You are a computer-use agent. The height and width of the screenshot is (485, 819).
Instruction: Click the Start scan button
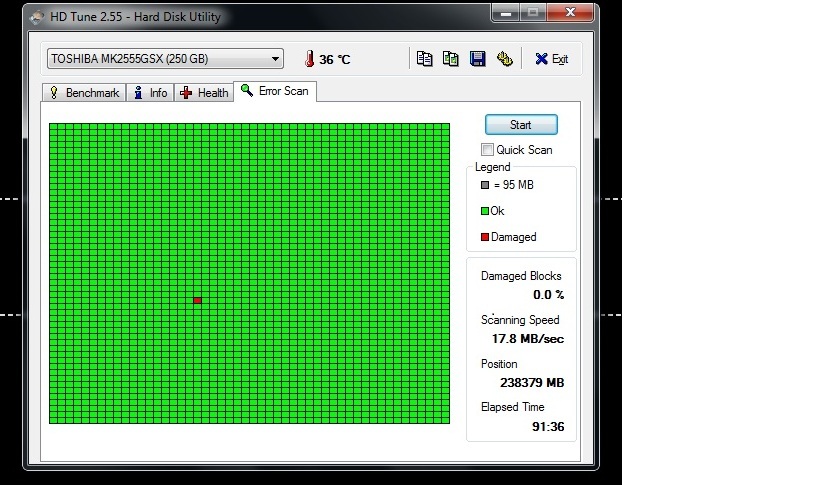(521, 125)
